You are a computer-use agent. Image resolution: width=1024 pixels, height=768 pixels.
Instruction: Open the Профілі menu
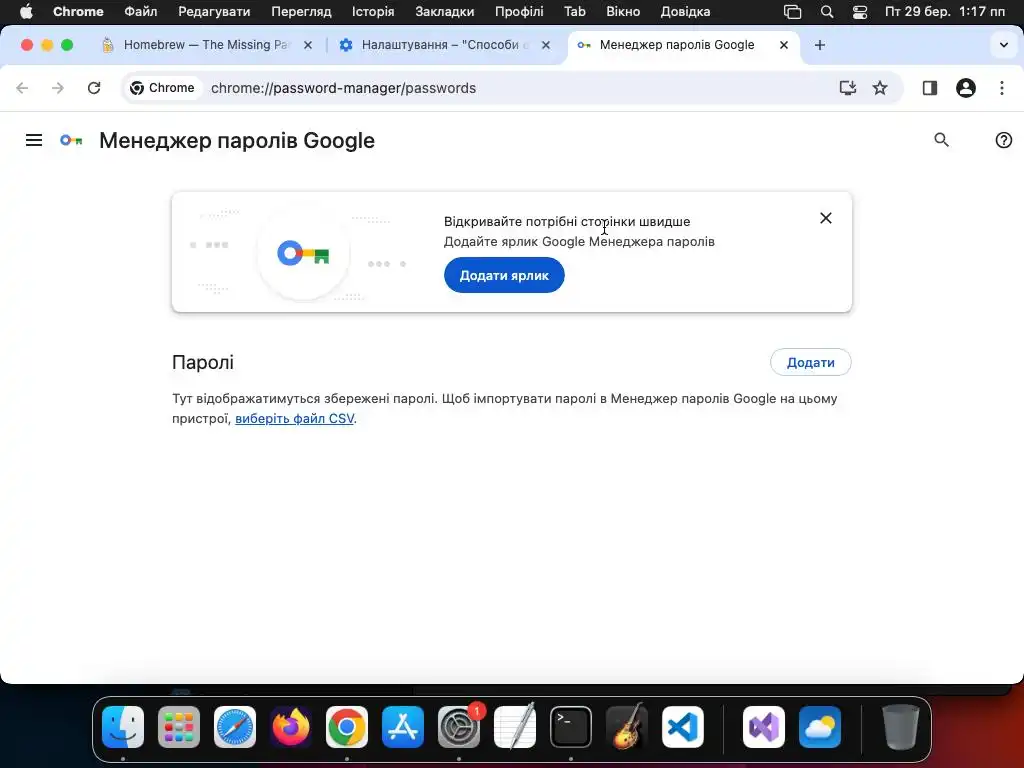point(519,12)
